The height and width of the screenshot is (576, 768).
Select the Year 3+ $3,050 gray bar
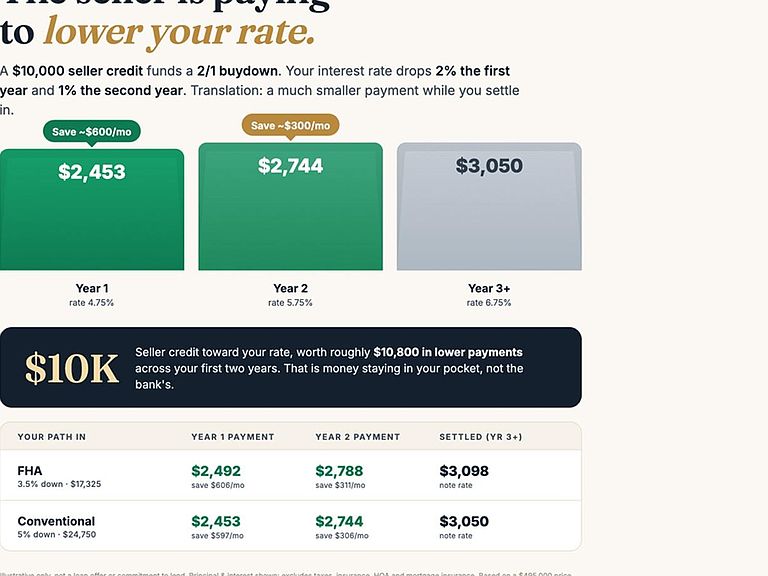489,206
